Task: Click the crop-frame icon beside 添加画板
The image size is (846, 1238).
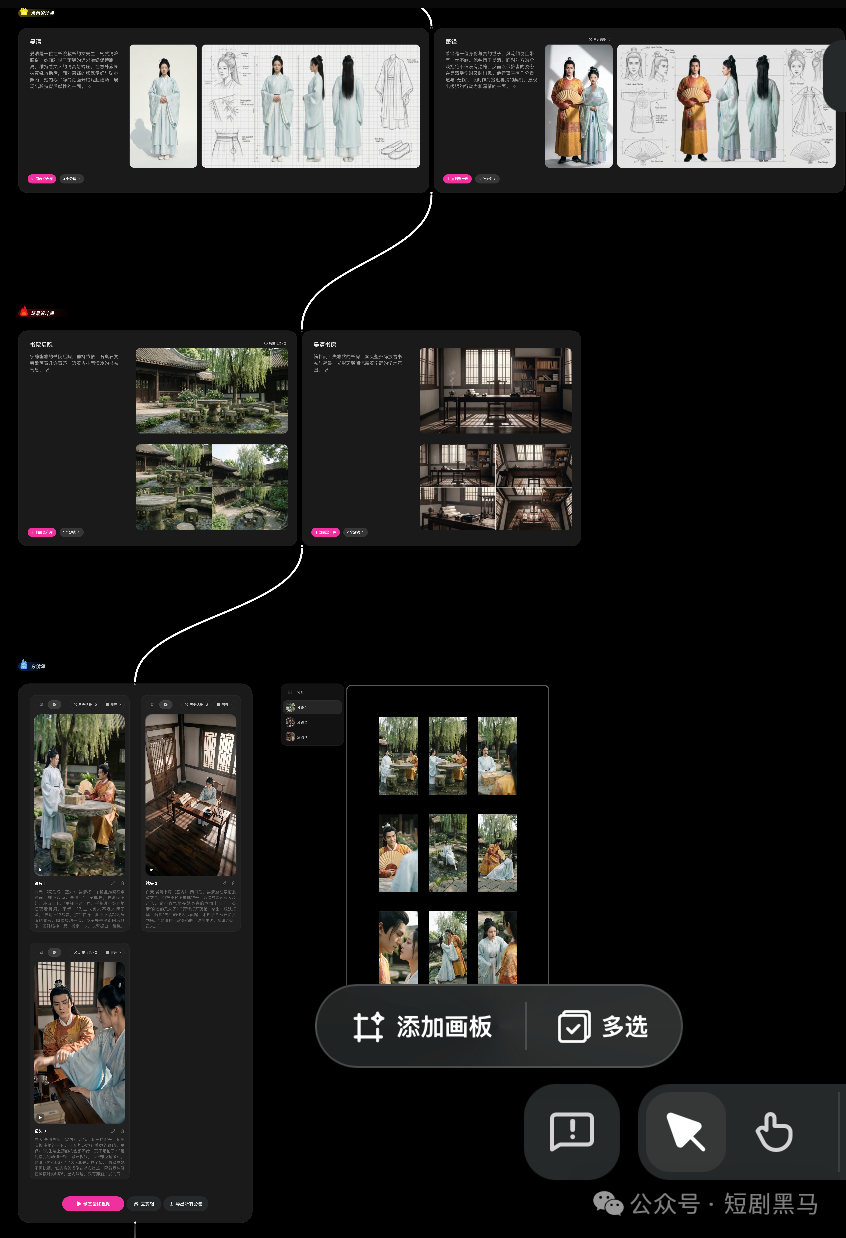Action: (369, 1027)
